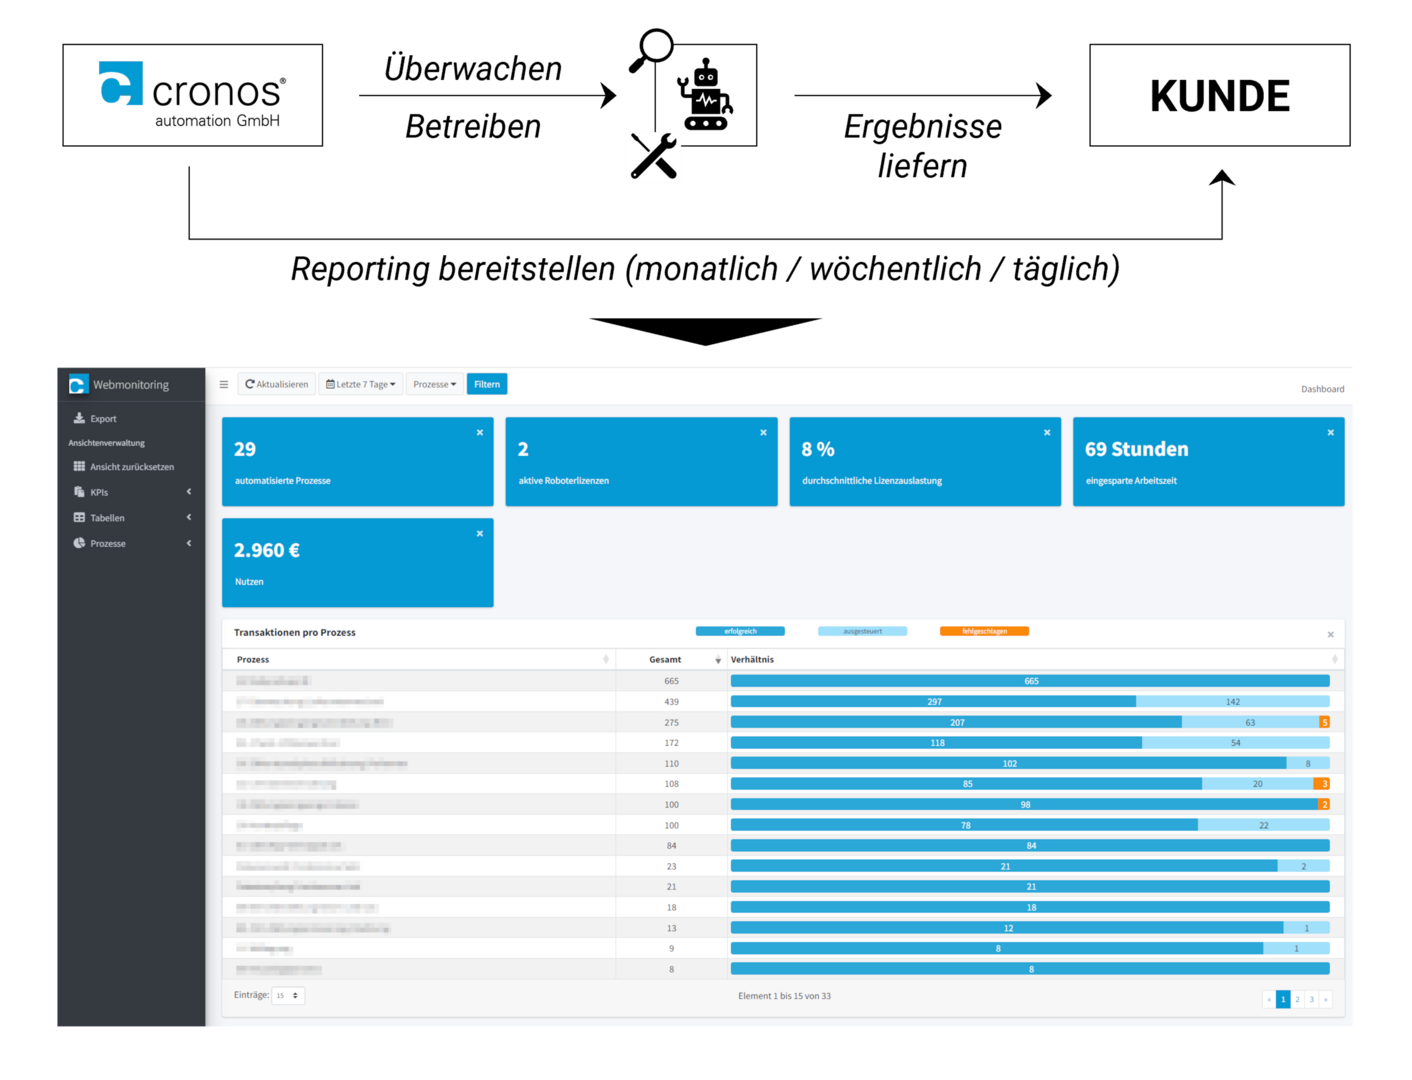Viewport: 1412px width, 1080px height.
Task: Click the Export download icon in sidebar
Action: click(x=79, y=418)
